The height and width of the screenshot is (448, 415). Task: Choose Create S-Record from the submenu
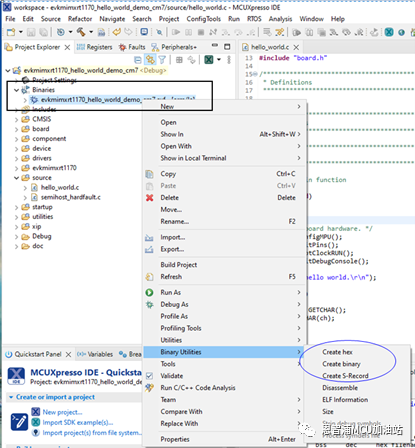tap(345, 376)
